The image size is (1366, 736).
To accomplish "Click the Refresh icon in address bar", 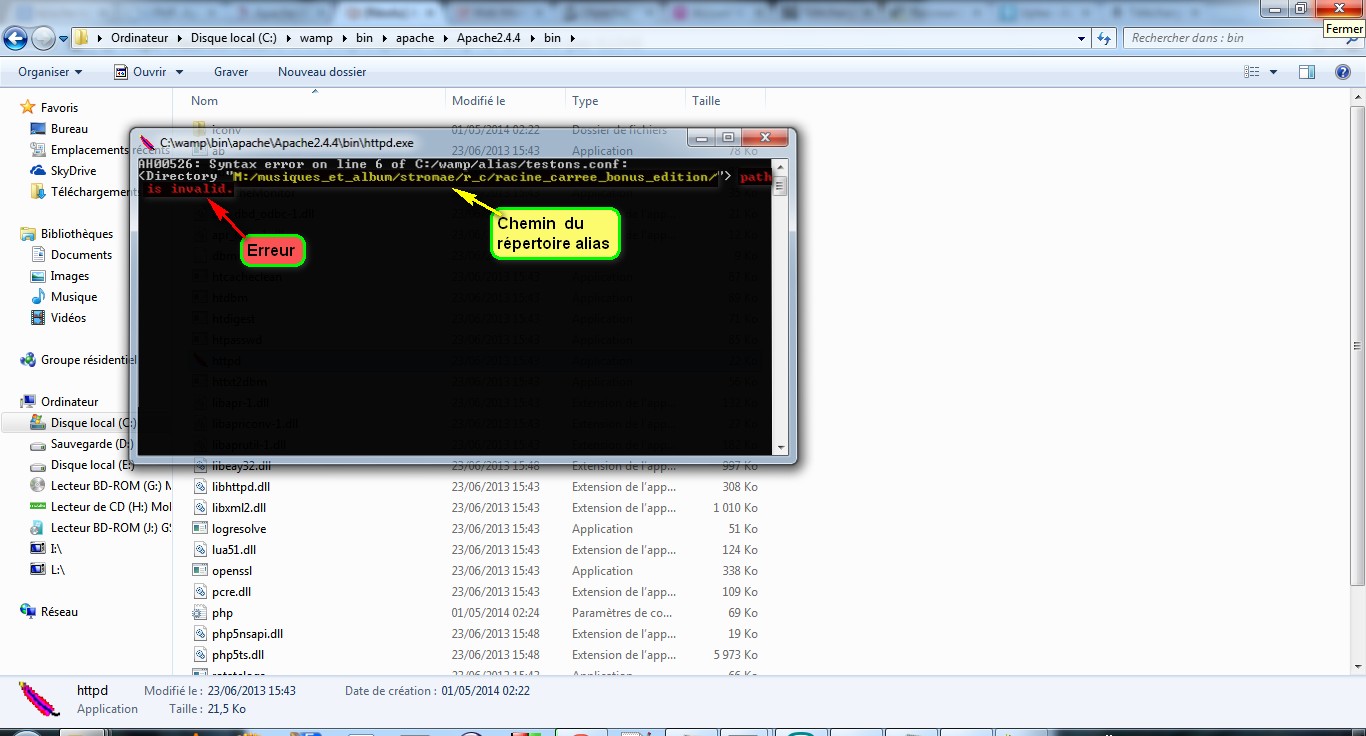I will click(1102, 38).
